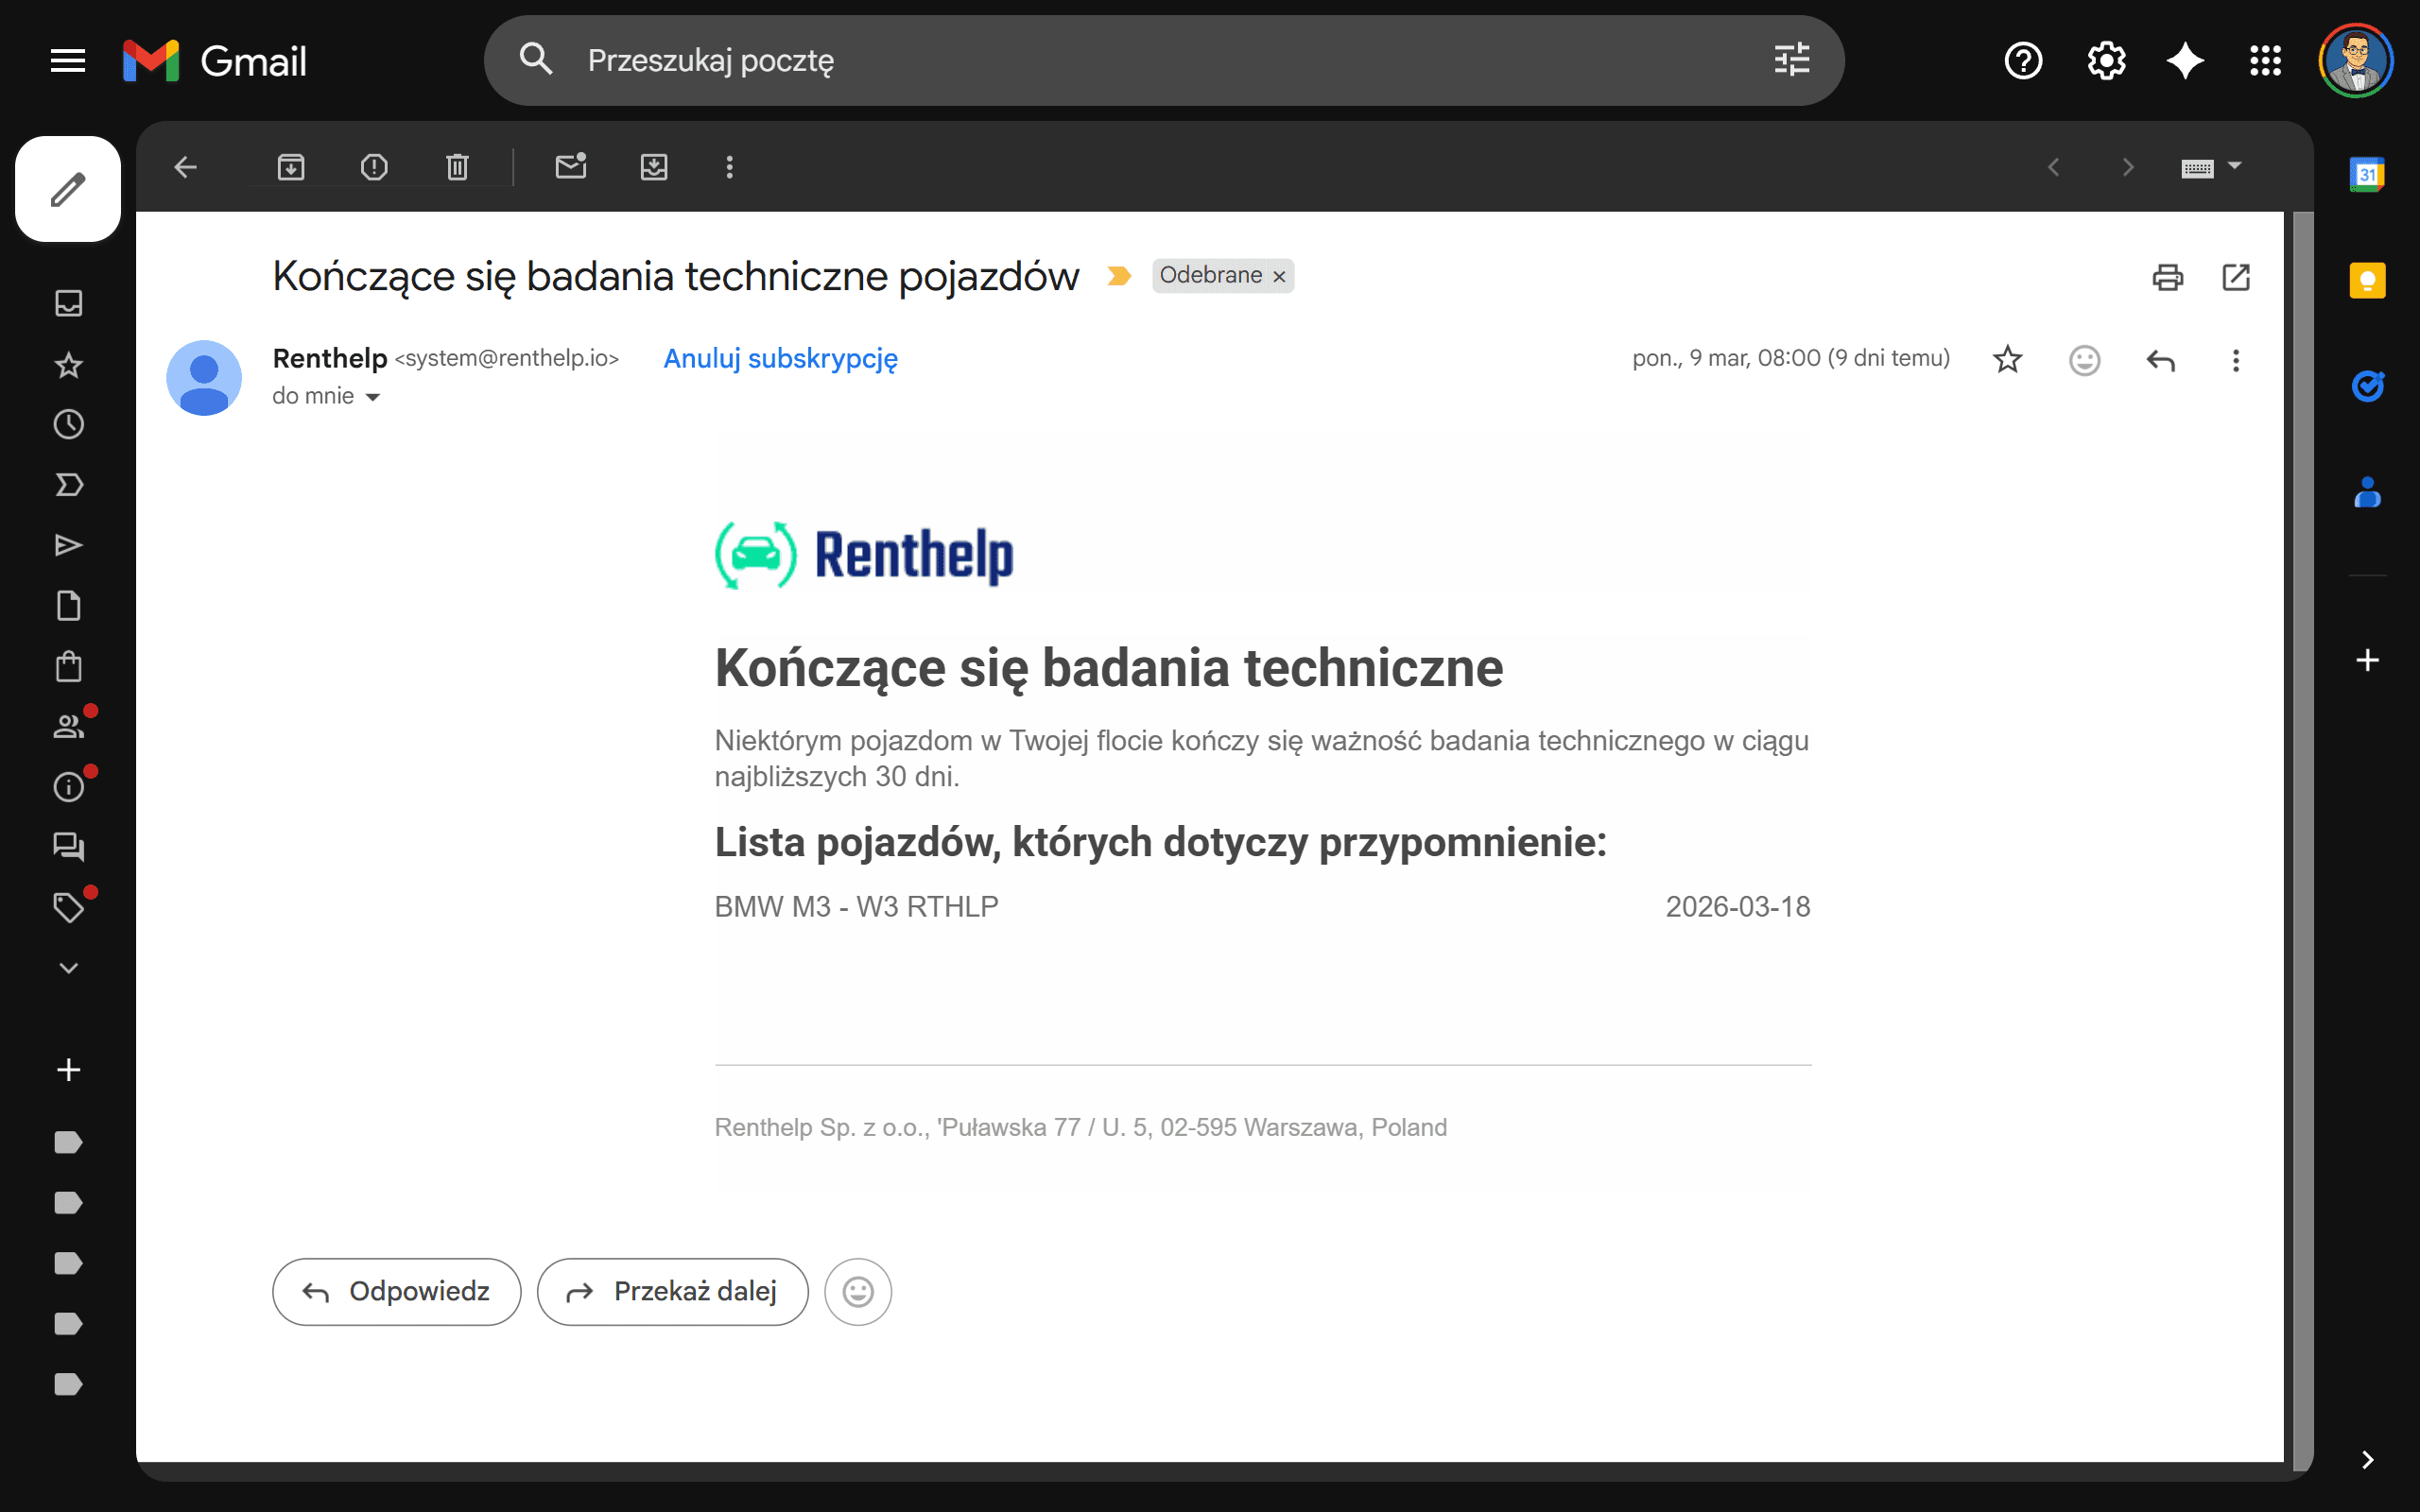The height and width of the screenshot is (1512, 2420).
Task: Click the search magnifier icon
Action: point(536,60)
